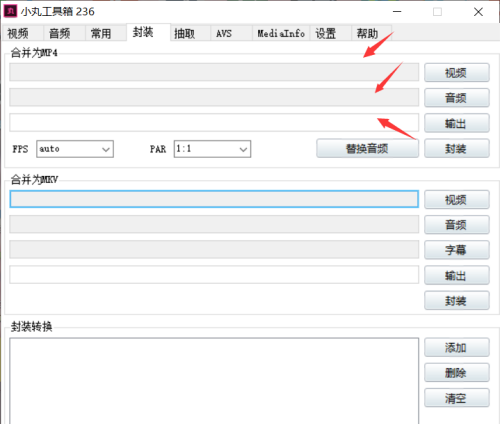
Task: Click 输出 button in 合并为MKV section
Action: tap(457, 275)
